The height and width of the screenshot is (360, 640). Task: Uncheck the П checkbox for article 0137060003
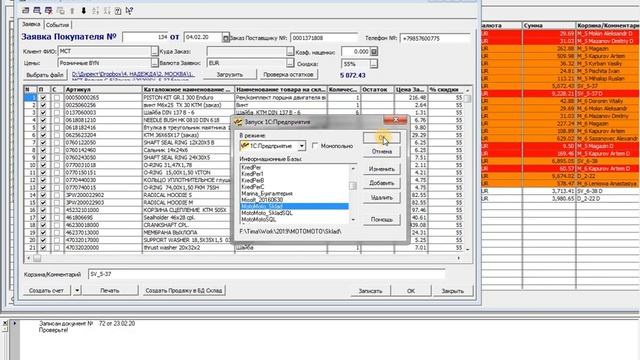[x=43, y=113]
